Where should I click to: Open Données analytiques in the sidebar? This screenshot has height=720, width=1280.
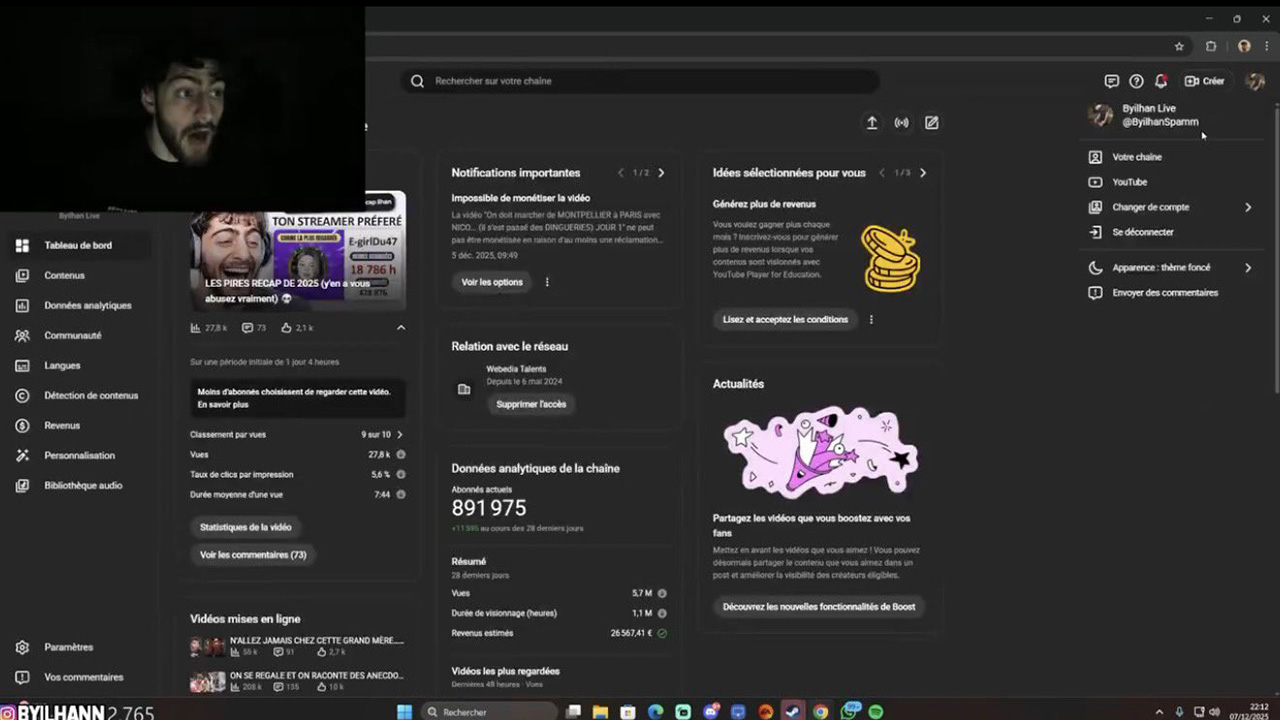(88, 305)
